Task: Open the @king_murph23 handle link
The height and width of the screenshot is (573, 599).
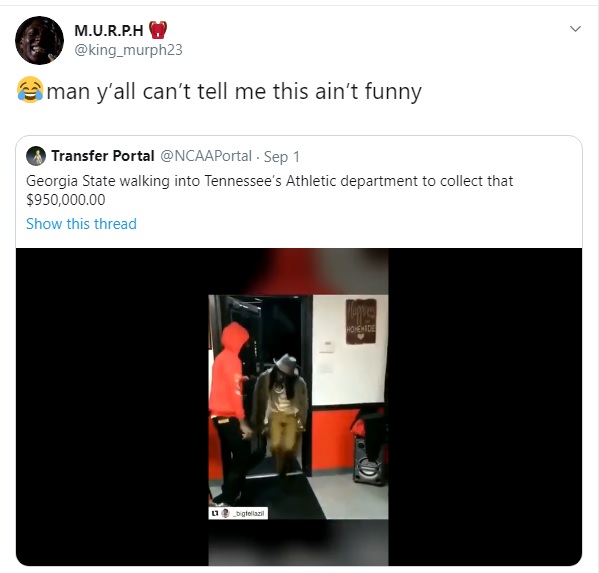Action: click(128, 50)
